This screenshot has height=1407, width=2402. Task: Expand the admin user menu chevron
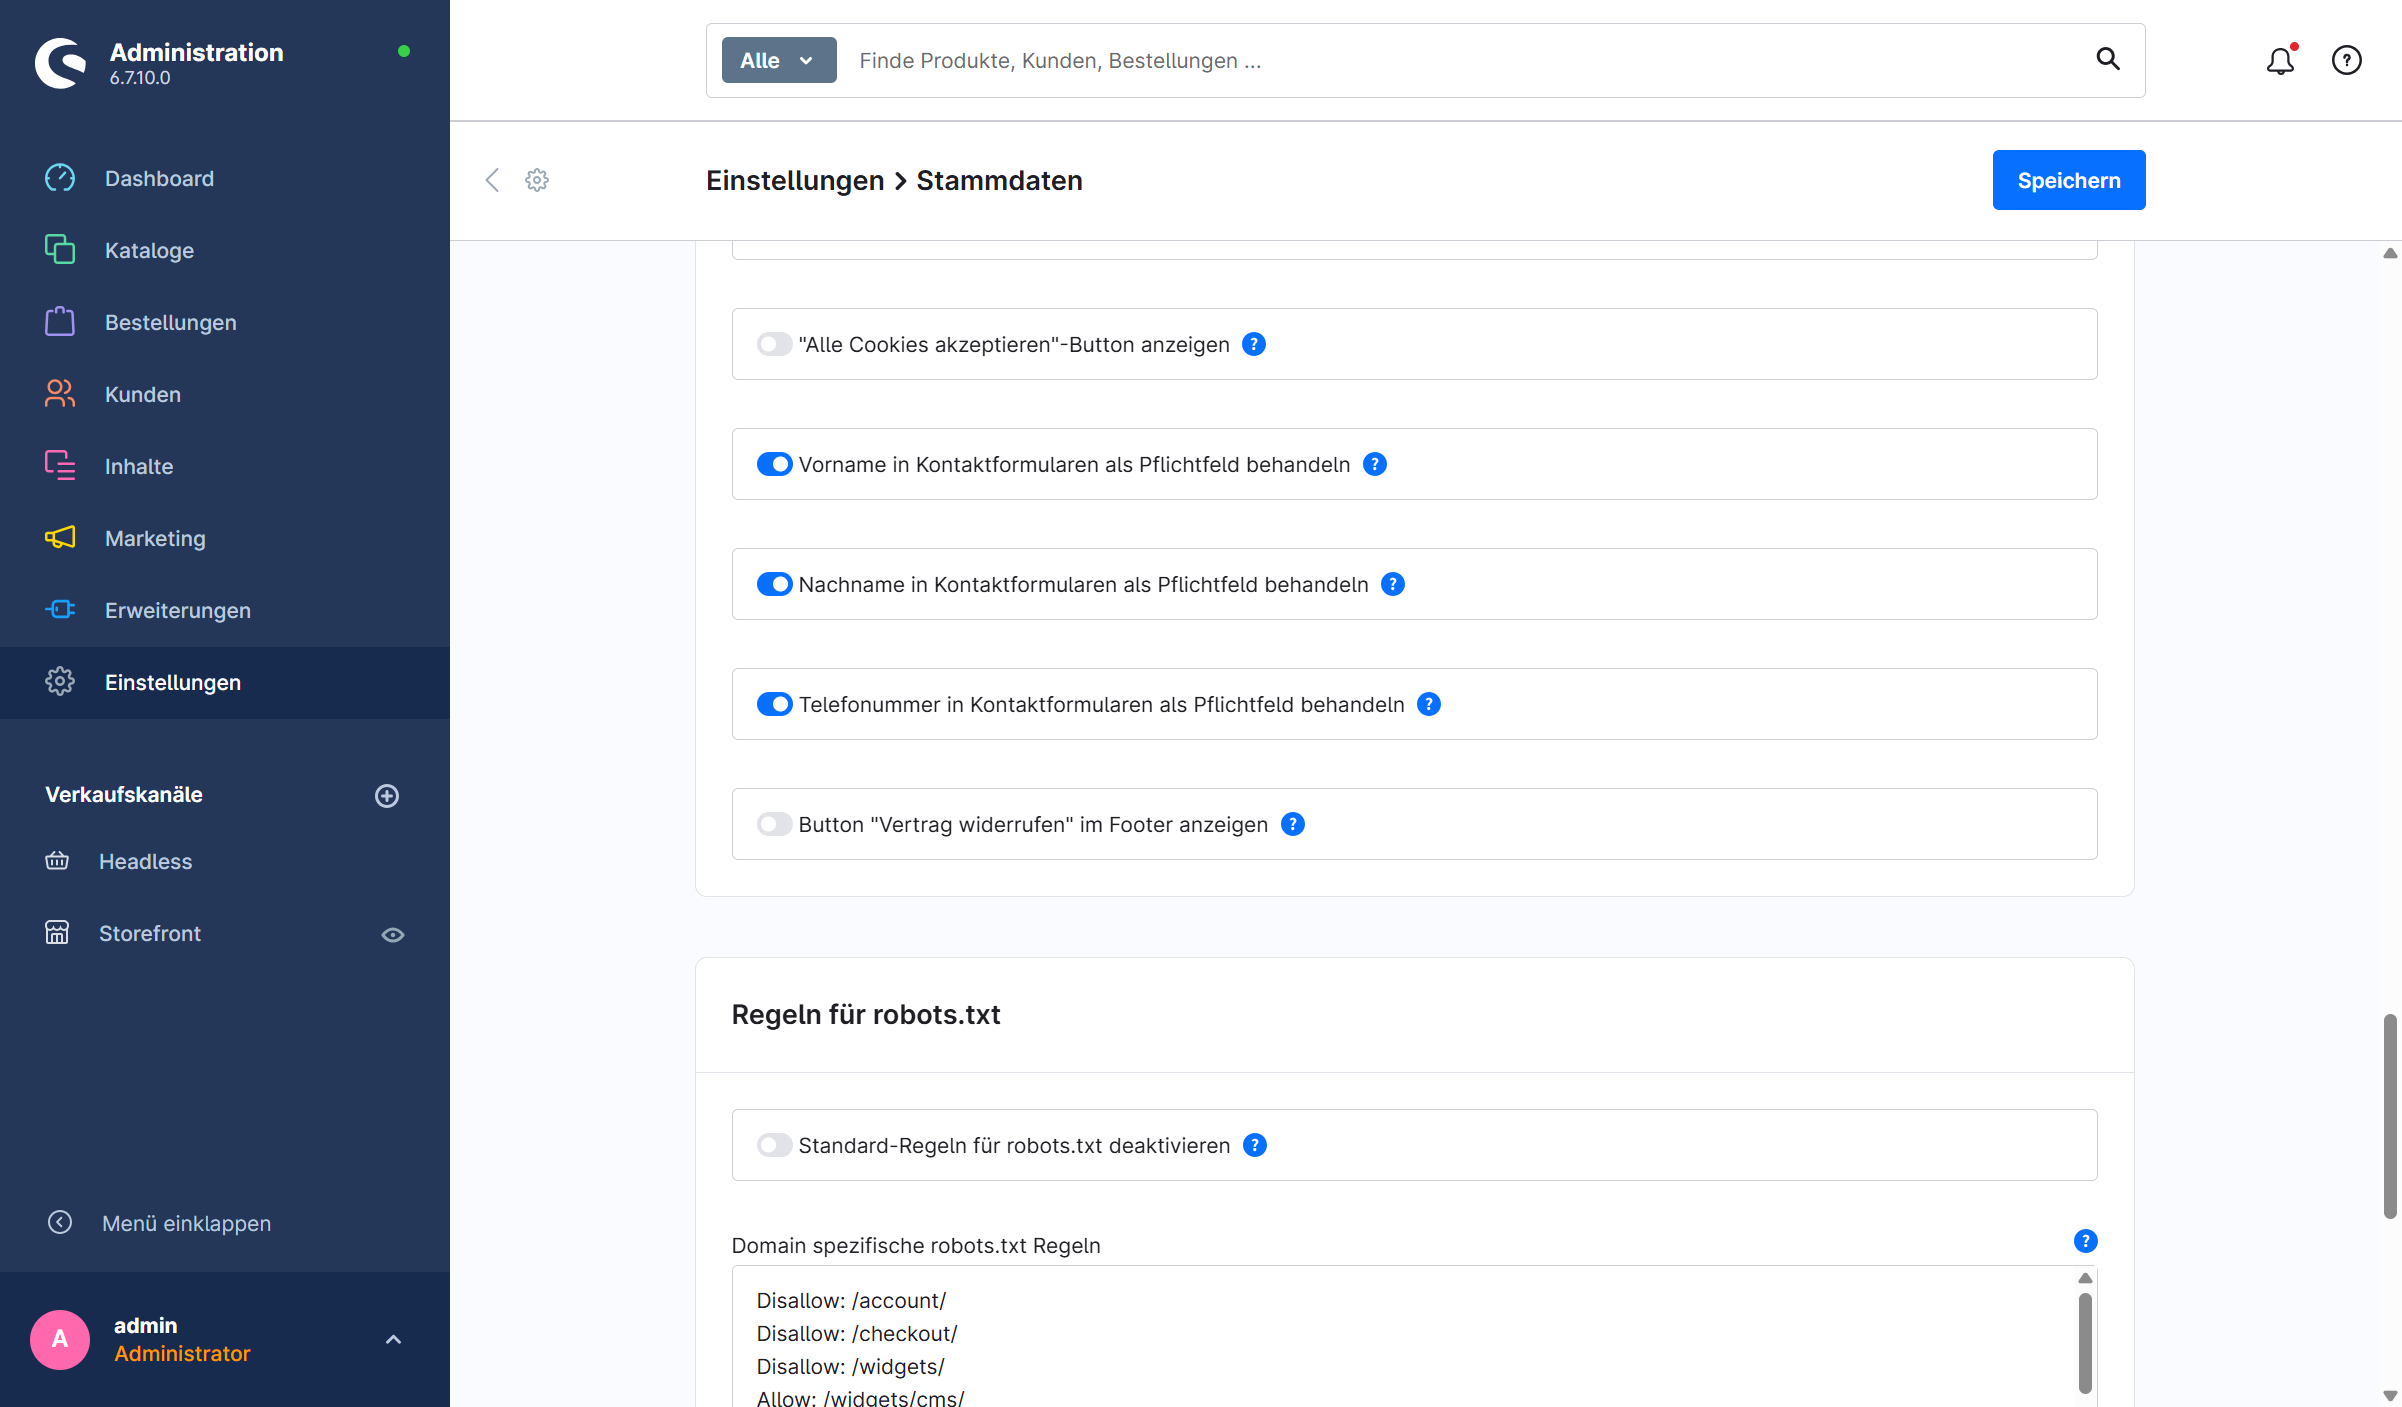394,1339
